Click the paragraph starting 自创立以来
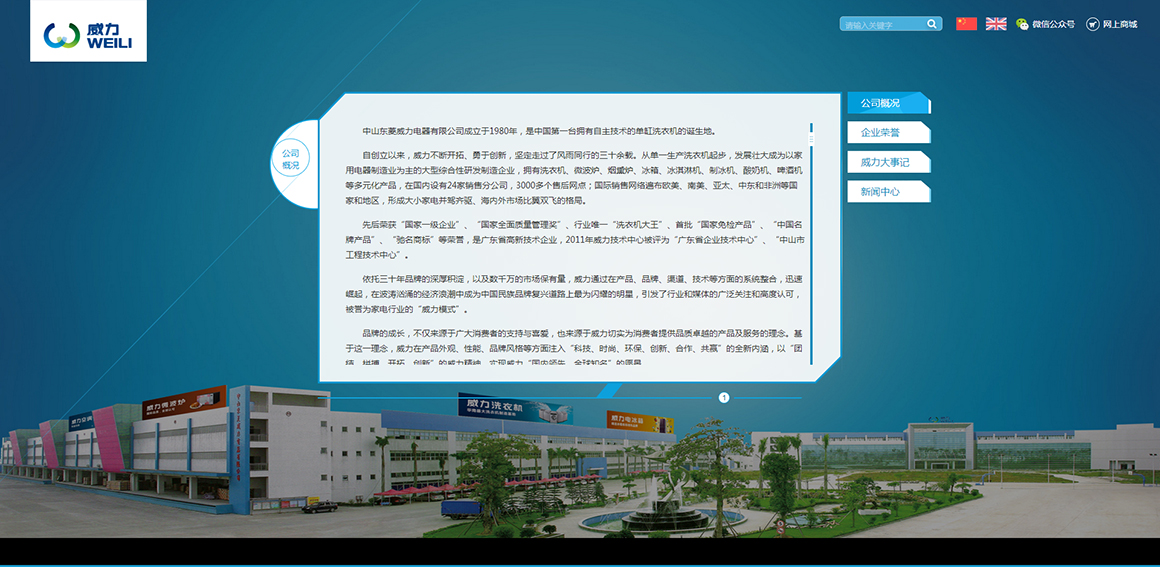1160x567 pixels. (574, 178)
